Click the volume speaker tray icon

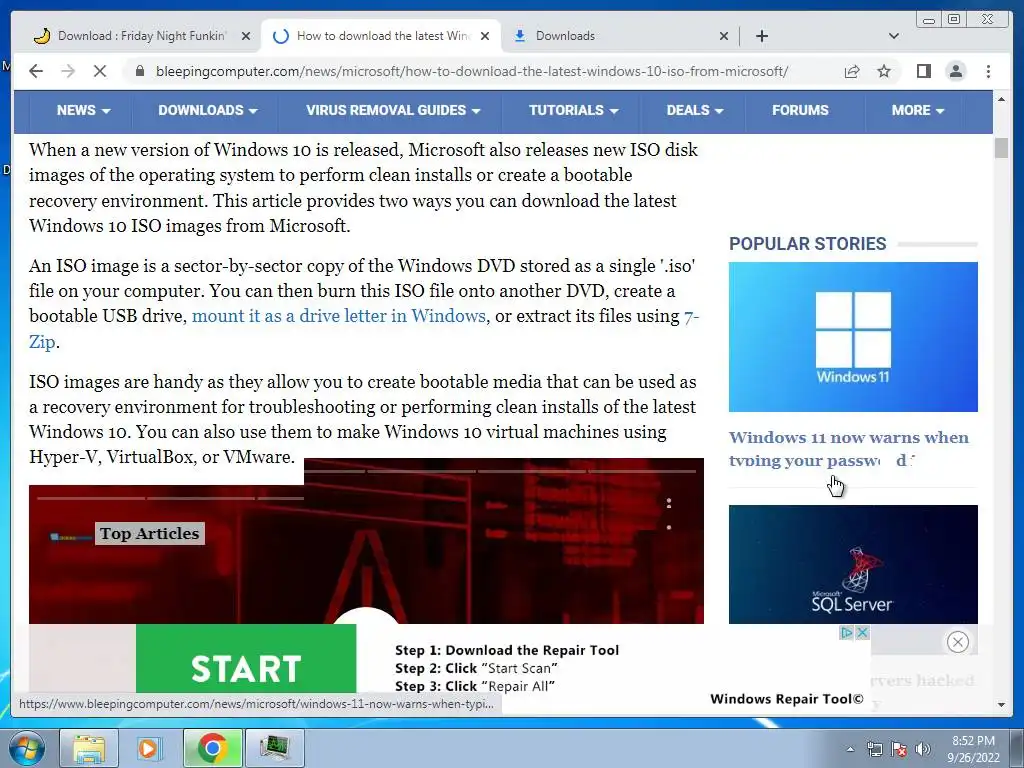pos(923,750)
